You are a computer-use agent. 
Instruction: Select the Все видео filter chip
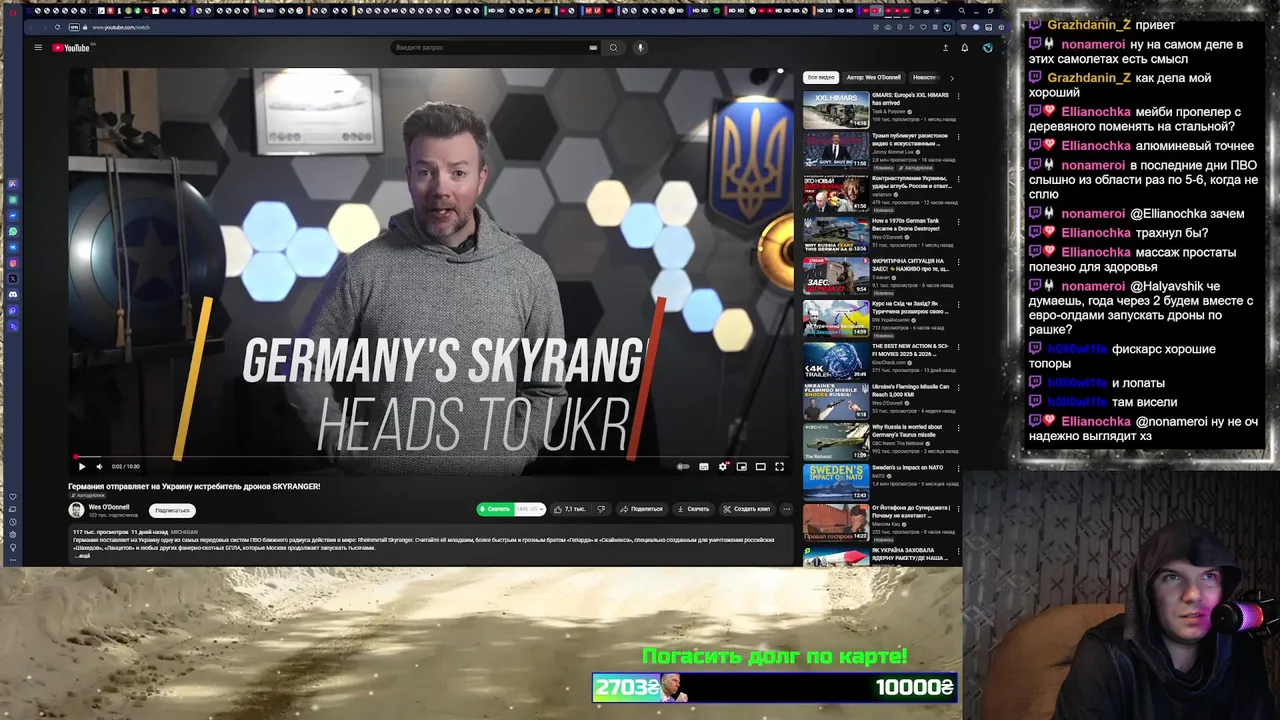coord(821,77)
